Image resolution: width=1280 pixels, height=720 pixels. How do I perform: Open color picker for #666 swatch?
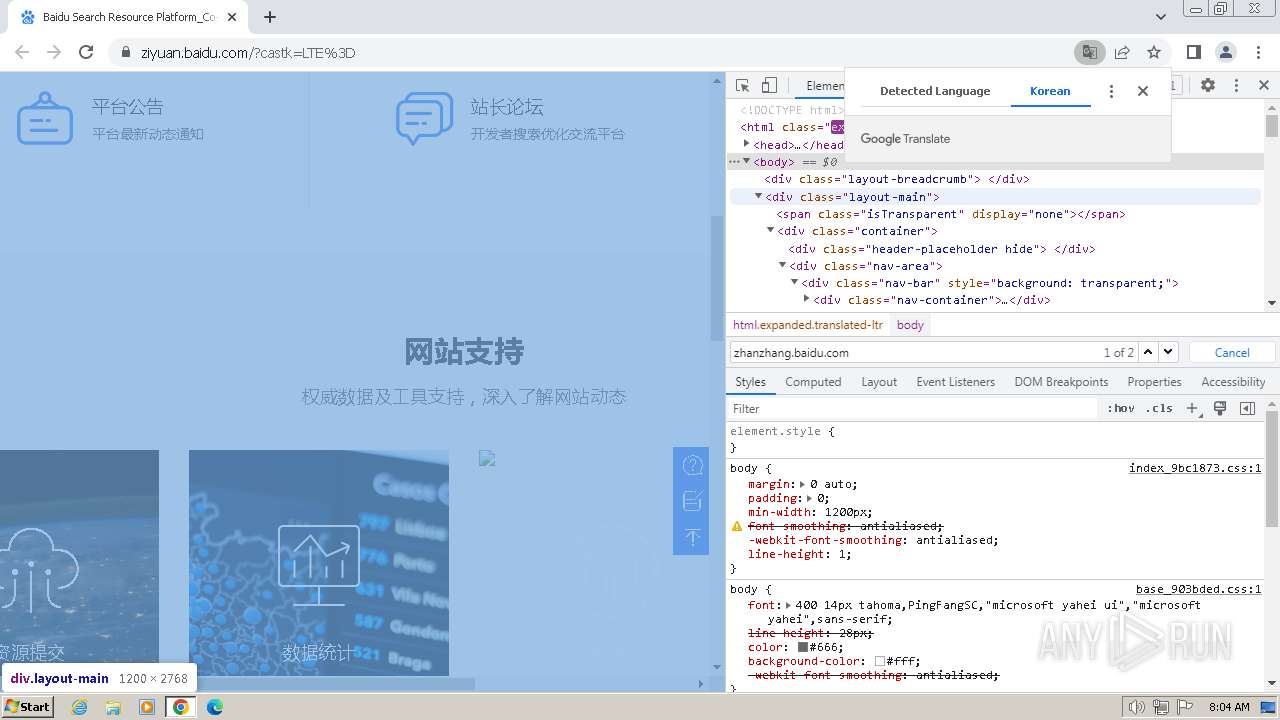tap(803, 647)
